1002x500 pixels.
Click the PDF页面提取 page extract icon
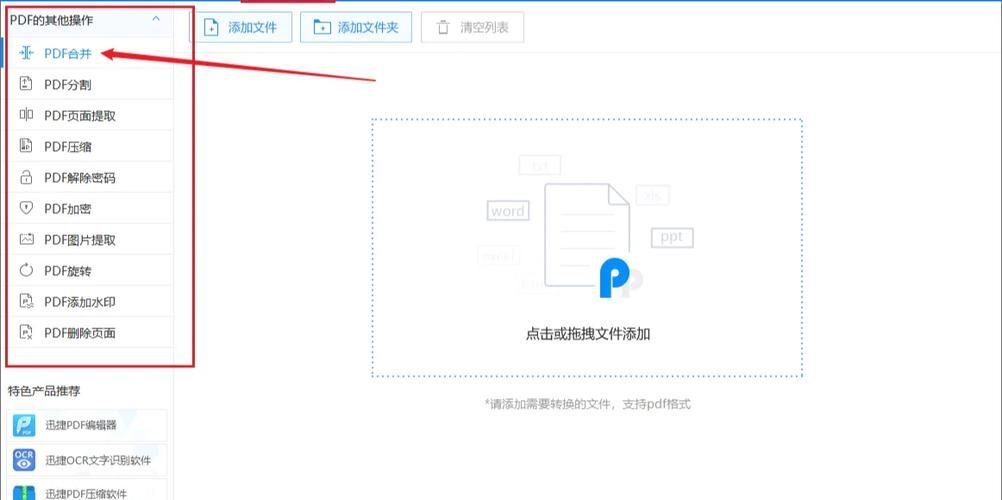point(26,115)
